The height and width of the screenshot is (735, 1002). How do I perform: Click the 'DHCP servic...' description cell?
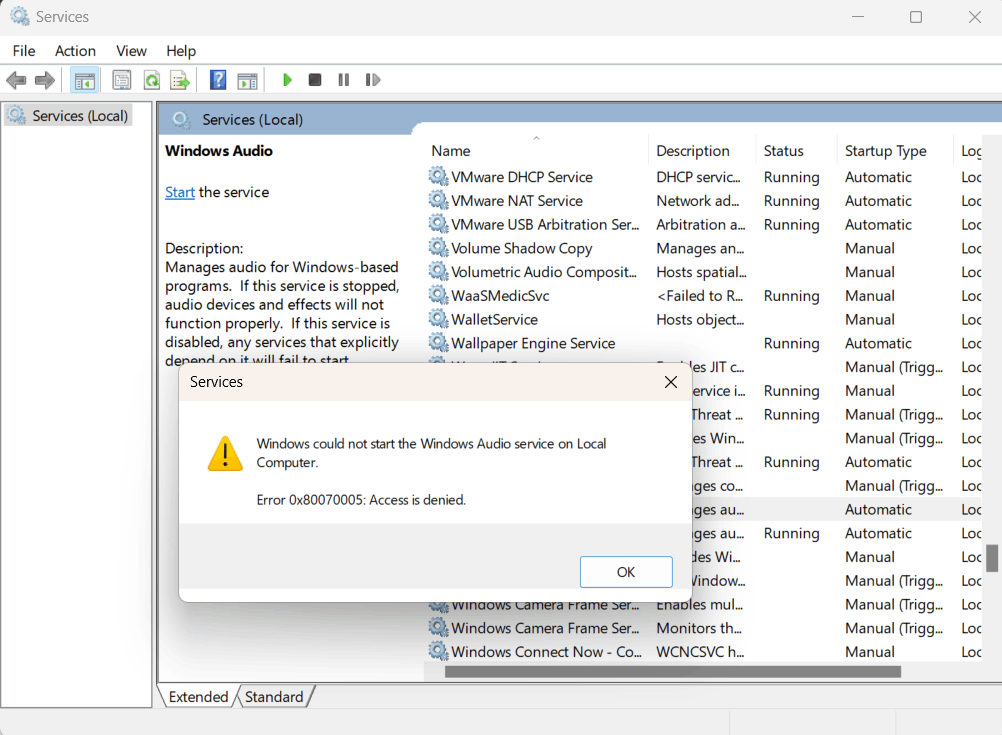[x=698, y=177]
